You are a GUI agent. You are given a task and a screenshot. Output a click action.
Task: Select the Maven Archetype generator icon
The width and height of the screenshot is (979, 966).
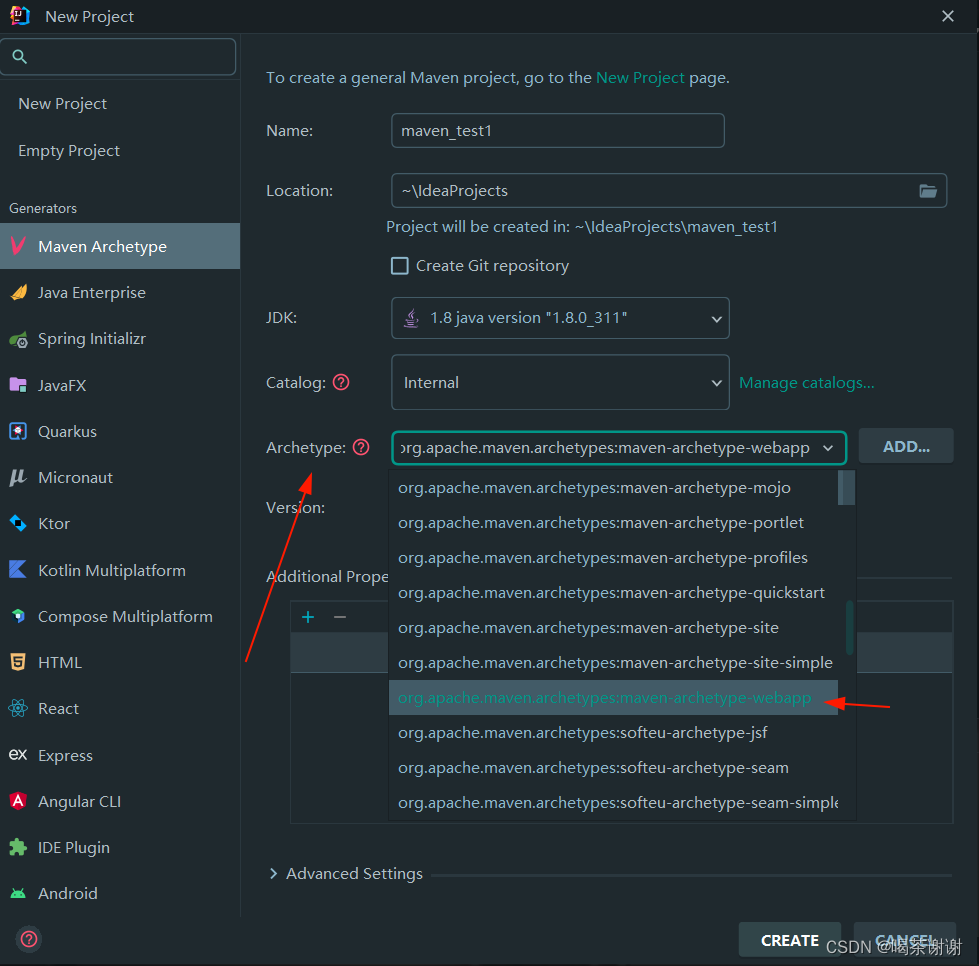tap(18, 245)
